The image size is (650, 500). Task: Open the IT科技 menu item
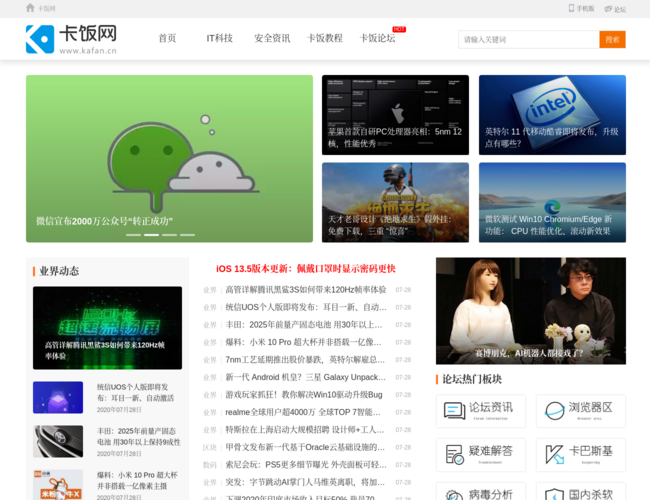click(x=220, y=38)
